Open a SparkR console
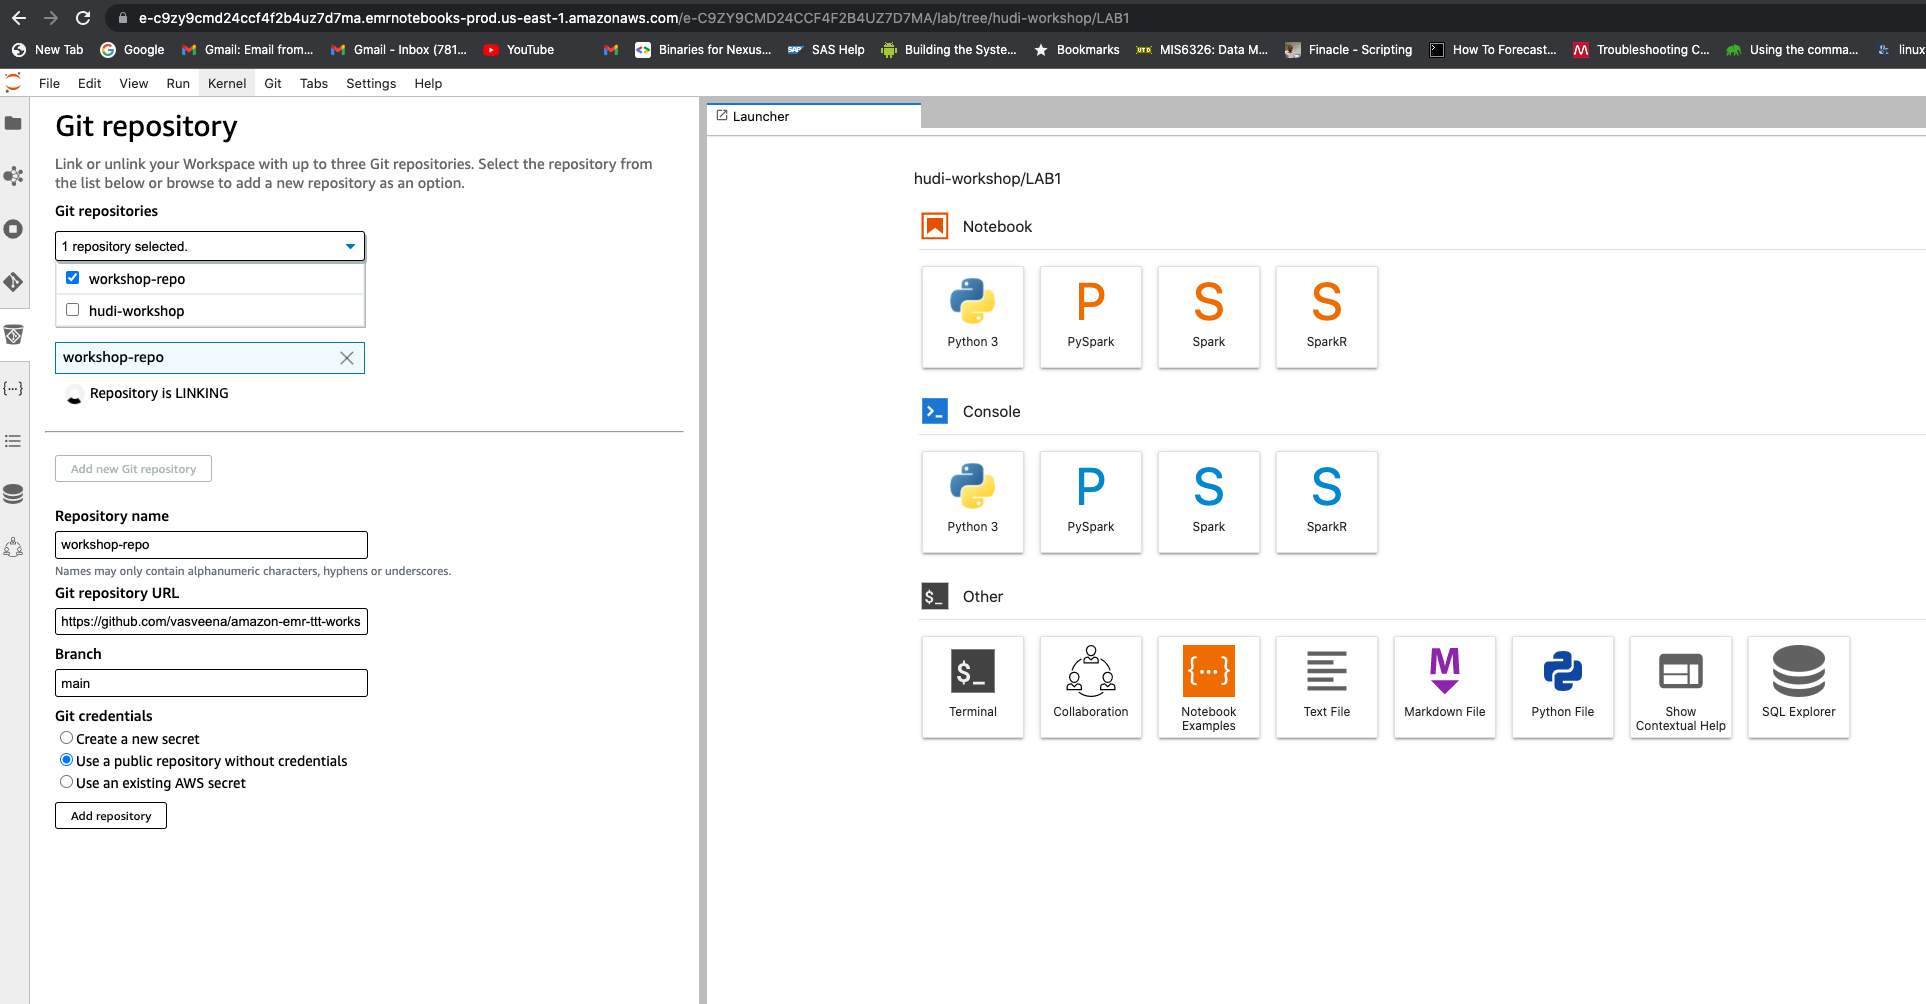1926x1004 pixels. (1327, 502)
